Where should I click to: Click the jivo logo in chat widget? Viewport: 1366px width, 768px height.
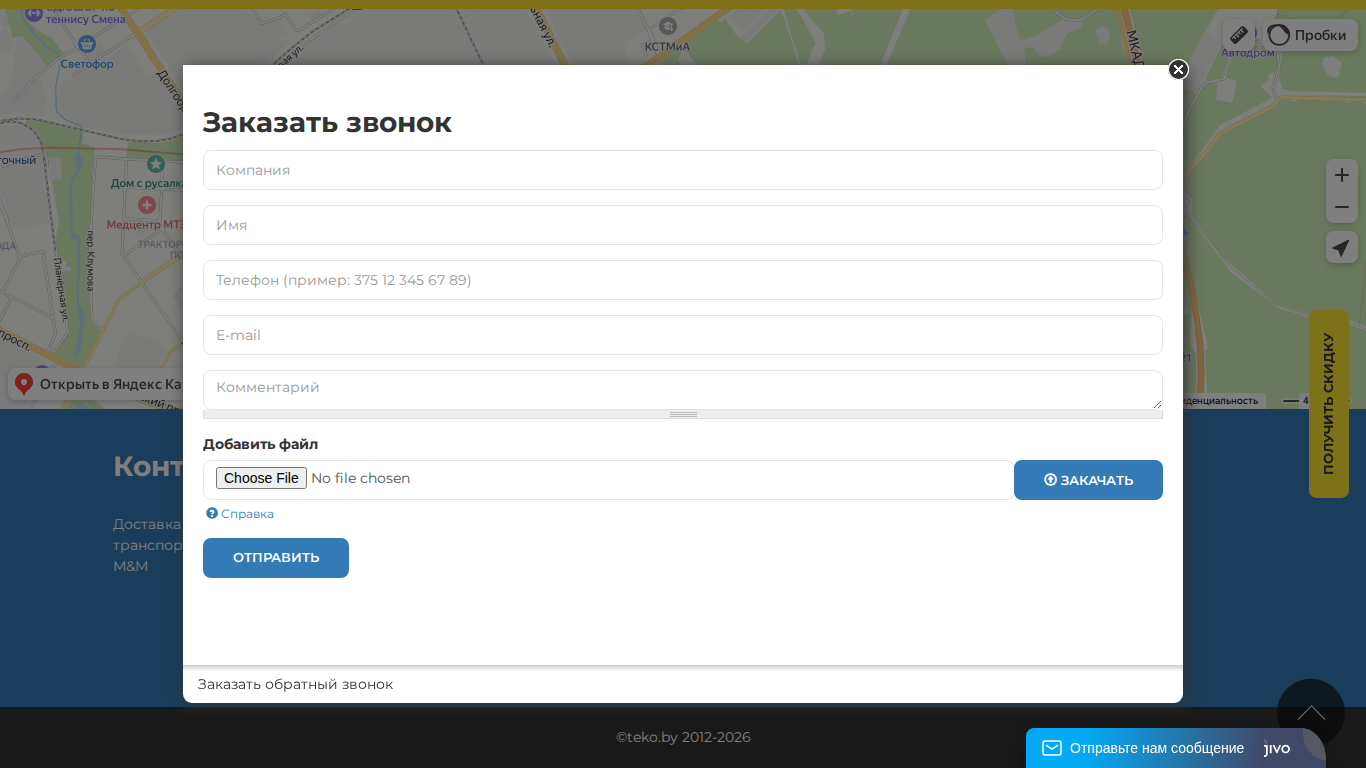pyautogui.click(x=1277, y=748)
